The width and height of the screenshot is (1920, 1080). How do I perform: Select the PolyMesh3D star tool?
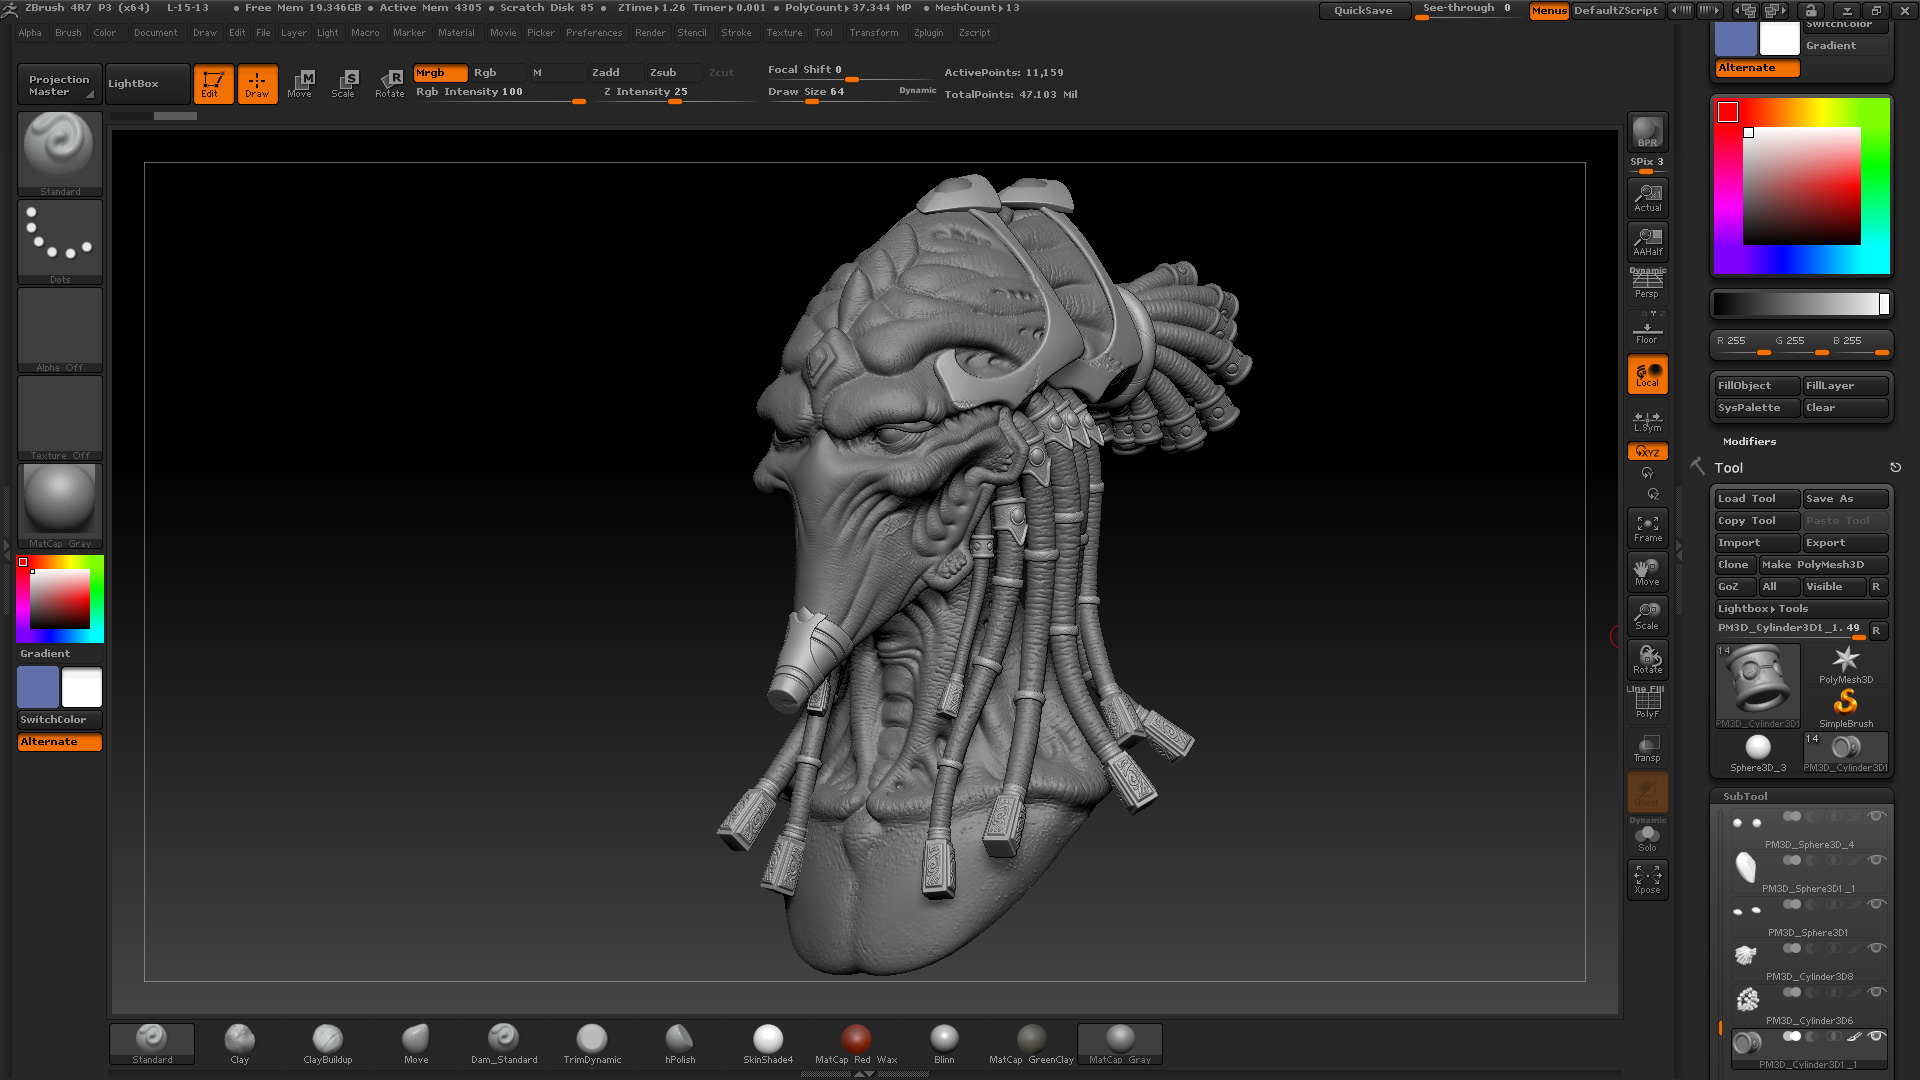tap(1846, 664)
